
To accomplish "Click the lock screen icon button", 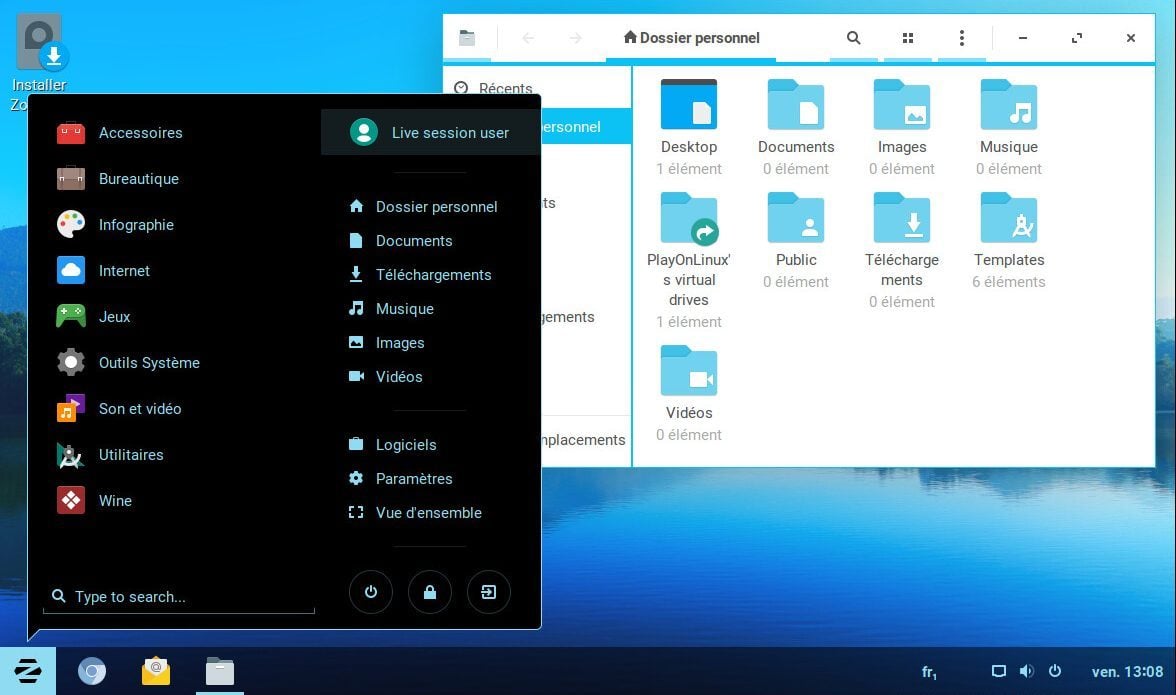I will click(x=430, y=592).
